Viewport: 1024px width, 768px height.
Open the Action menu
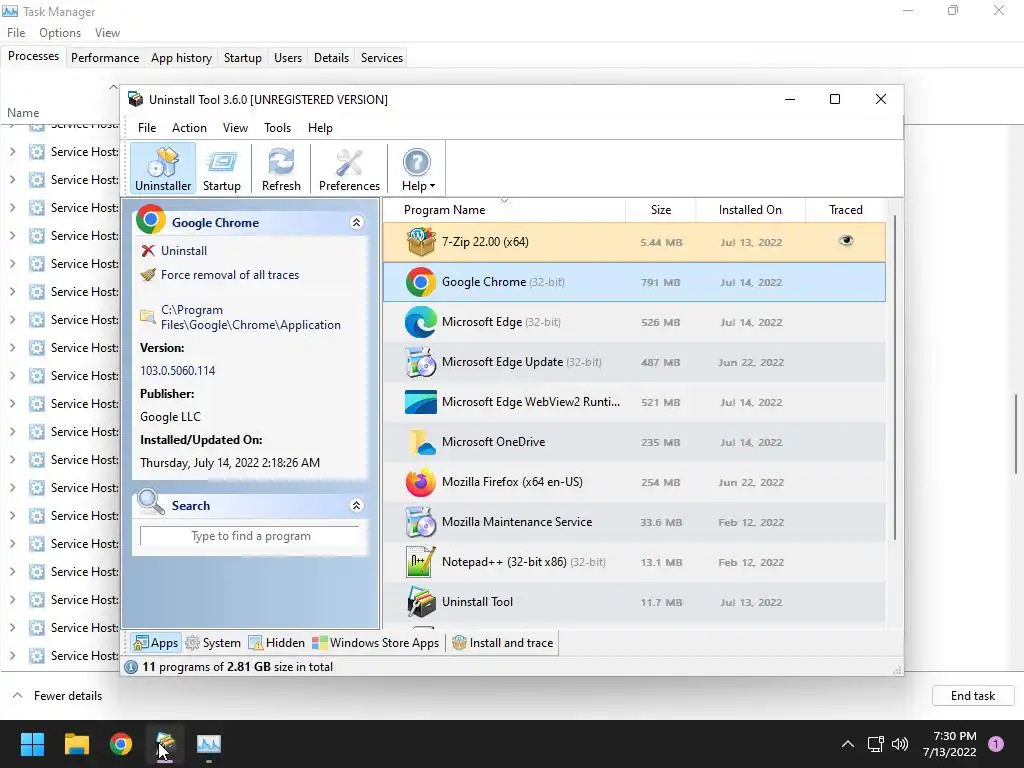click(189, 128)
